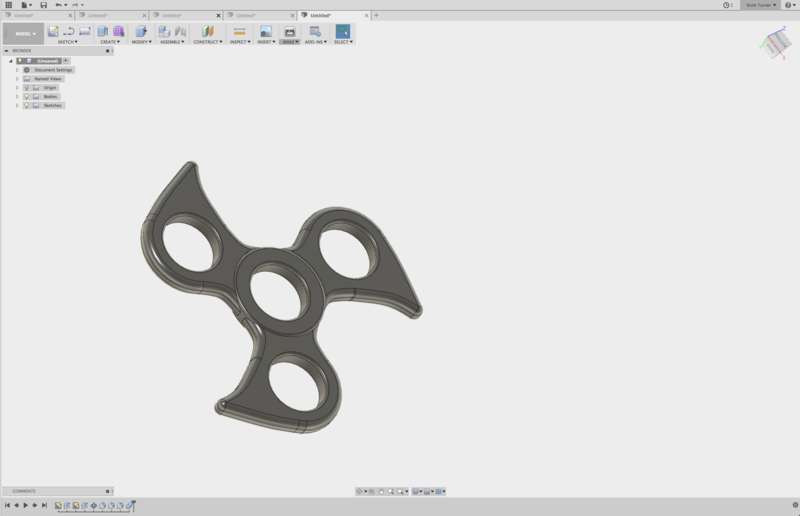
Task: Open the data panel grid icon
Action: 9,5
